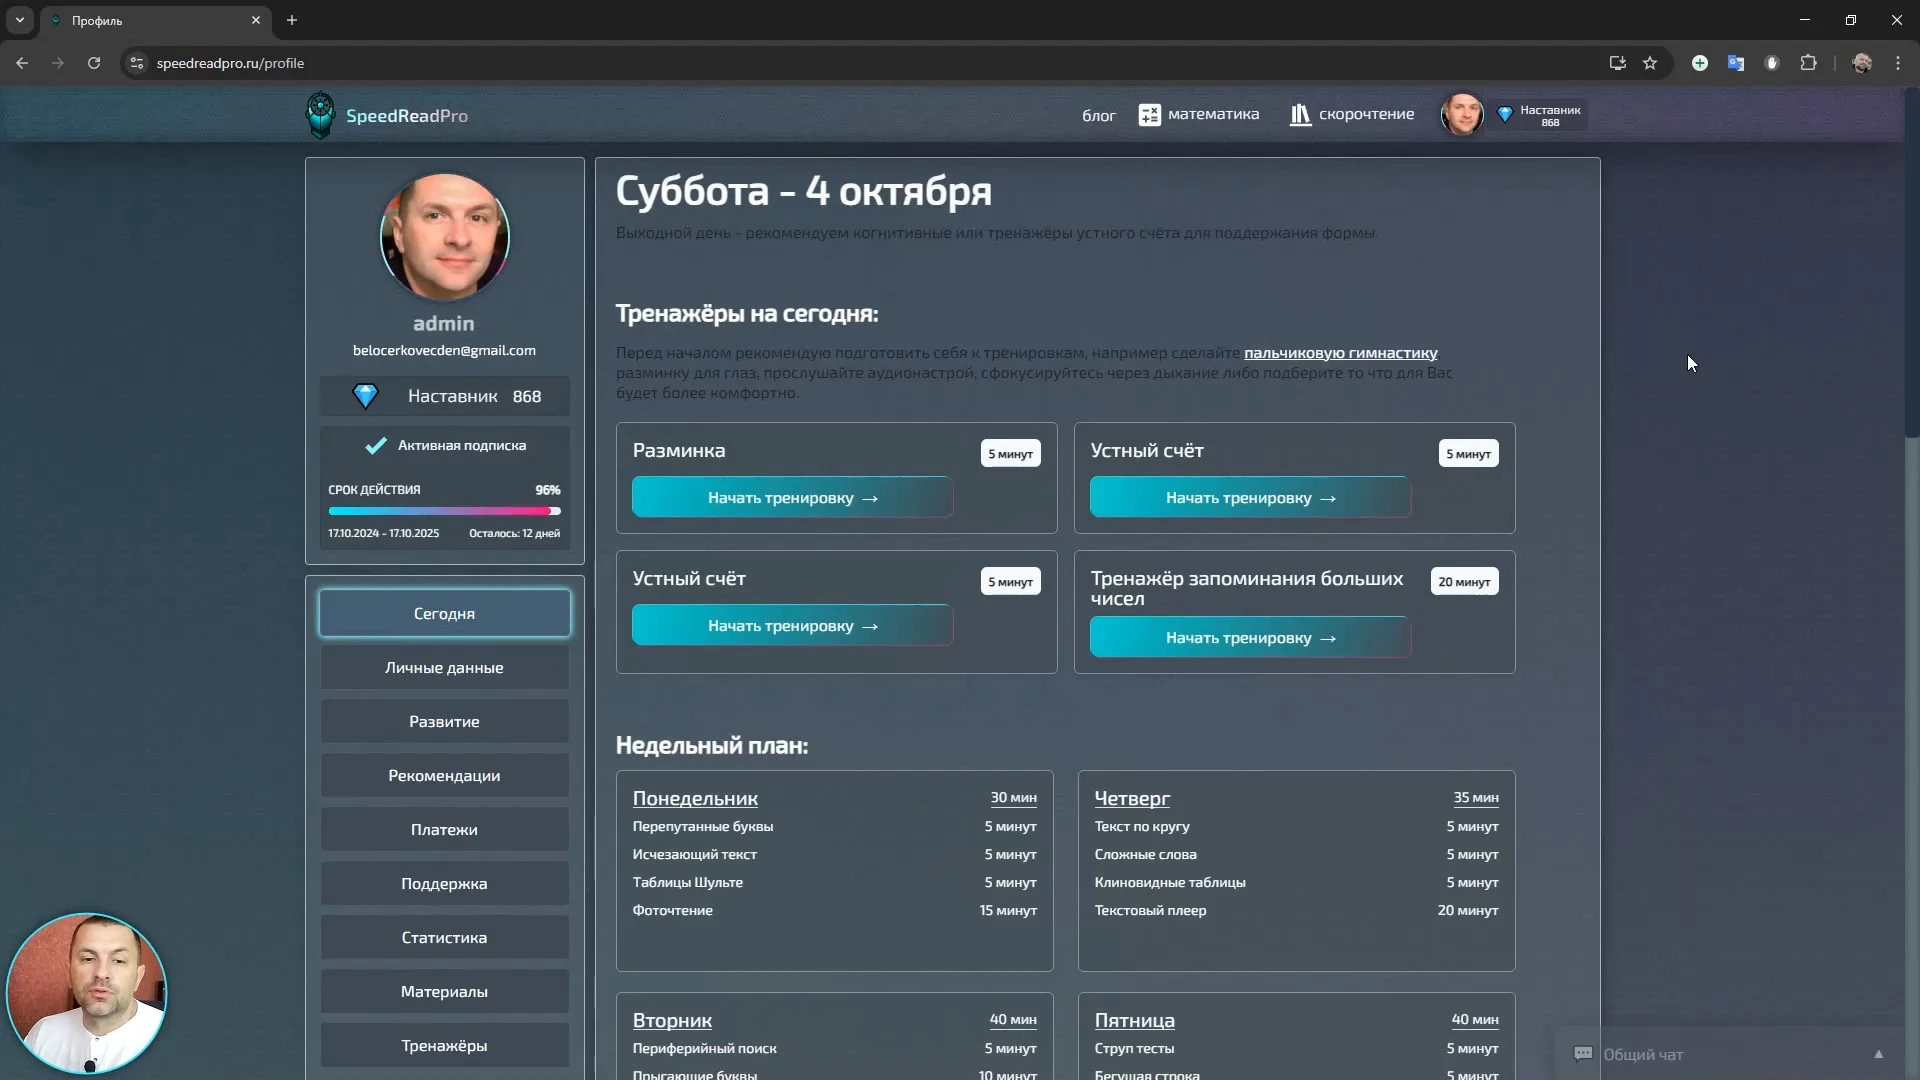Open the Пятница day plan
Viewport: 1920px width, 1080px height.
(x=1134, y=1020)
